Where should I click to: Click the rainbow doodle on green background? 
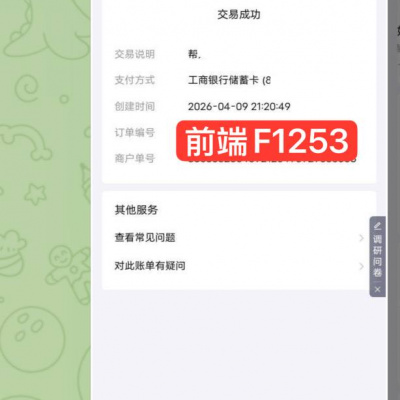[x=26, y=142]
